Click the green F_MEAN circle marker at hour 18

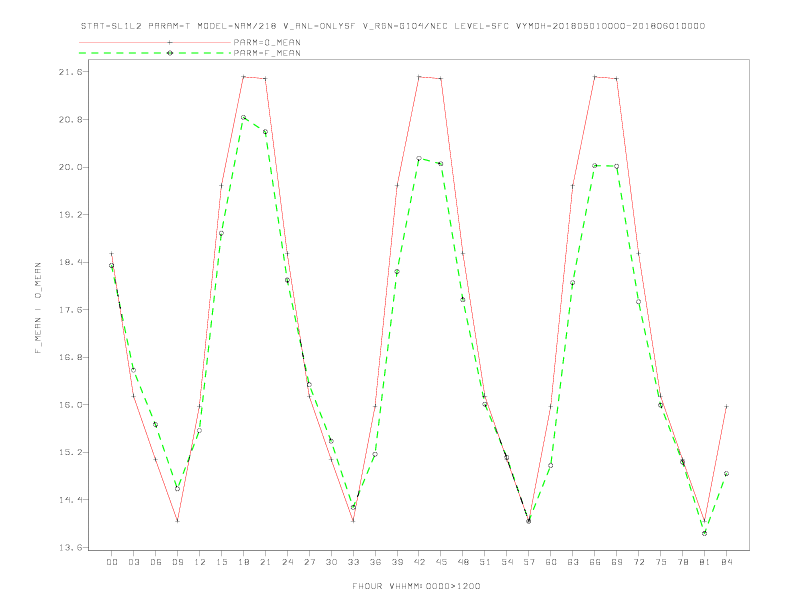243,117
